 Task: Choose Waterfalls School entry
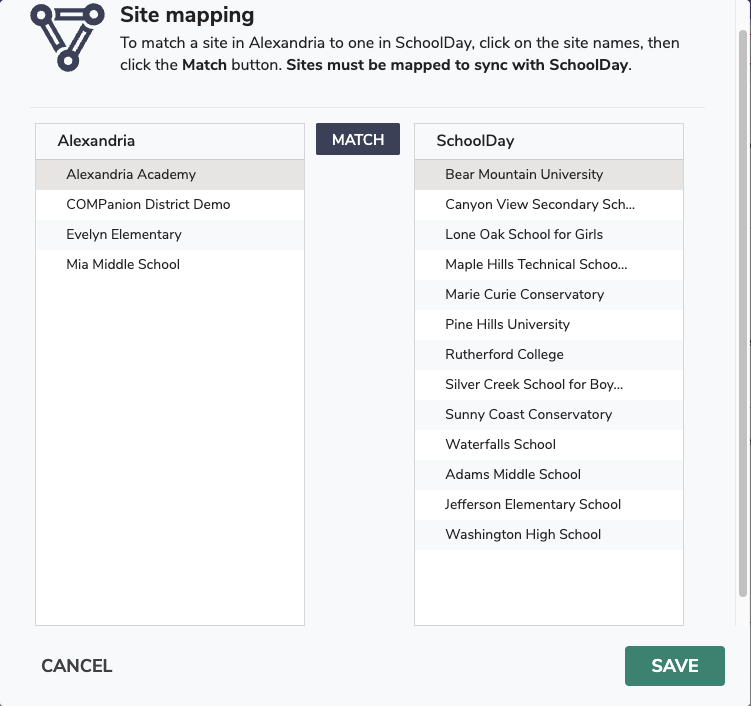click(549, 444)
